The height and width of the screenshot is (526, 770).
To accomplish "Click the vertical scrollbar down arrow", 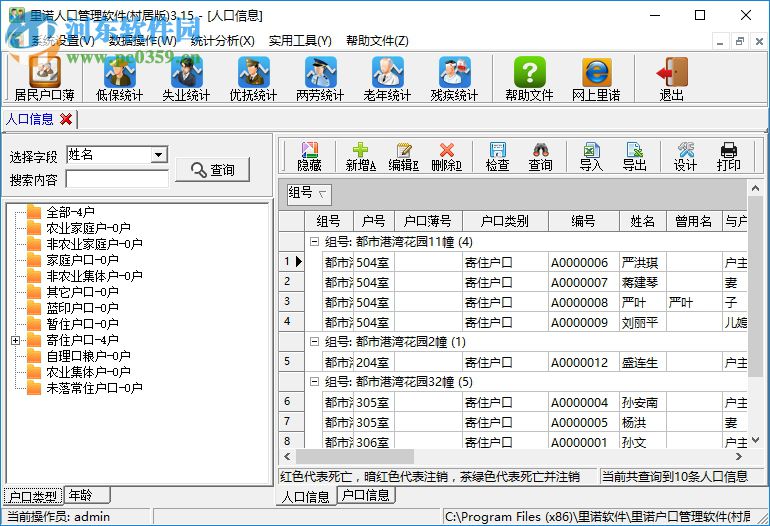I will click(755, 440).
